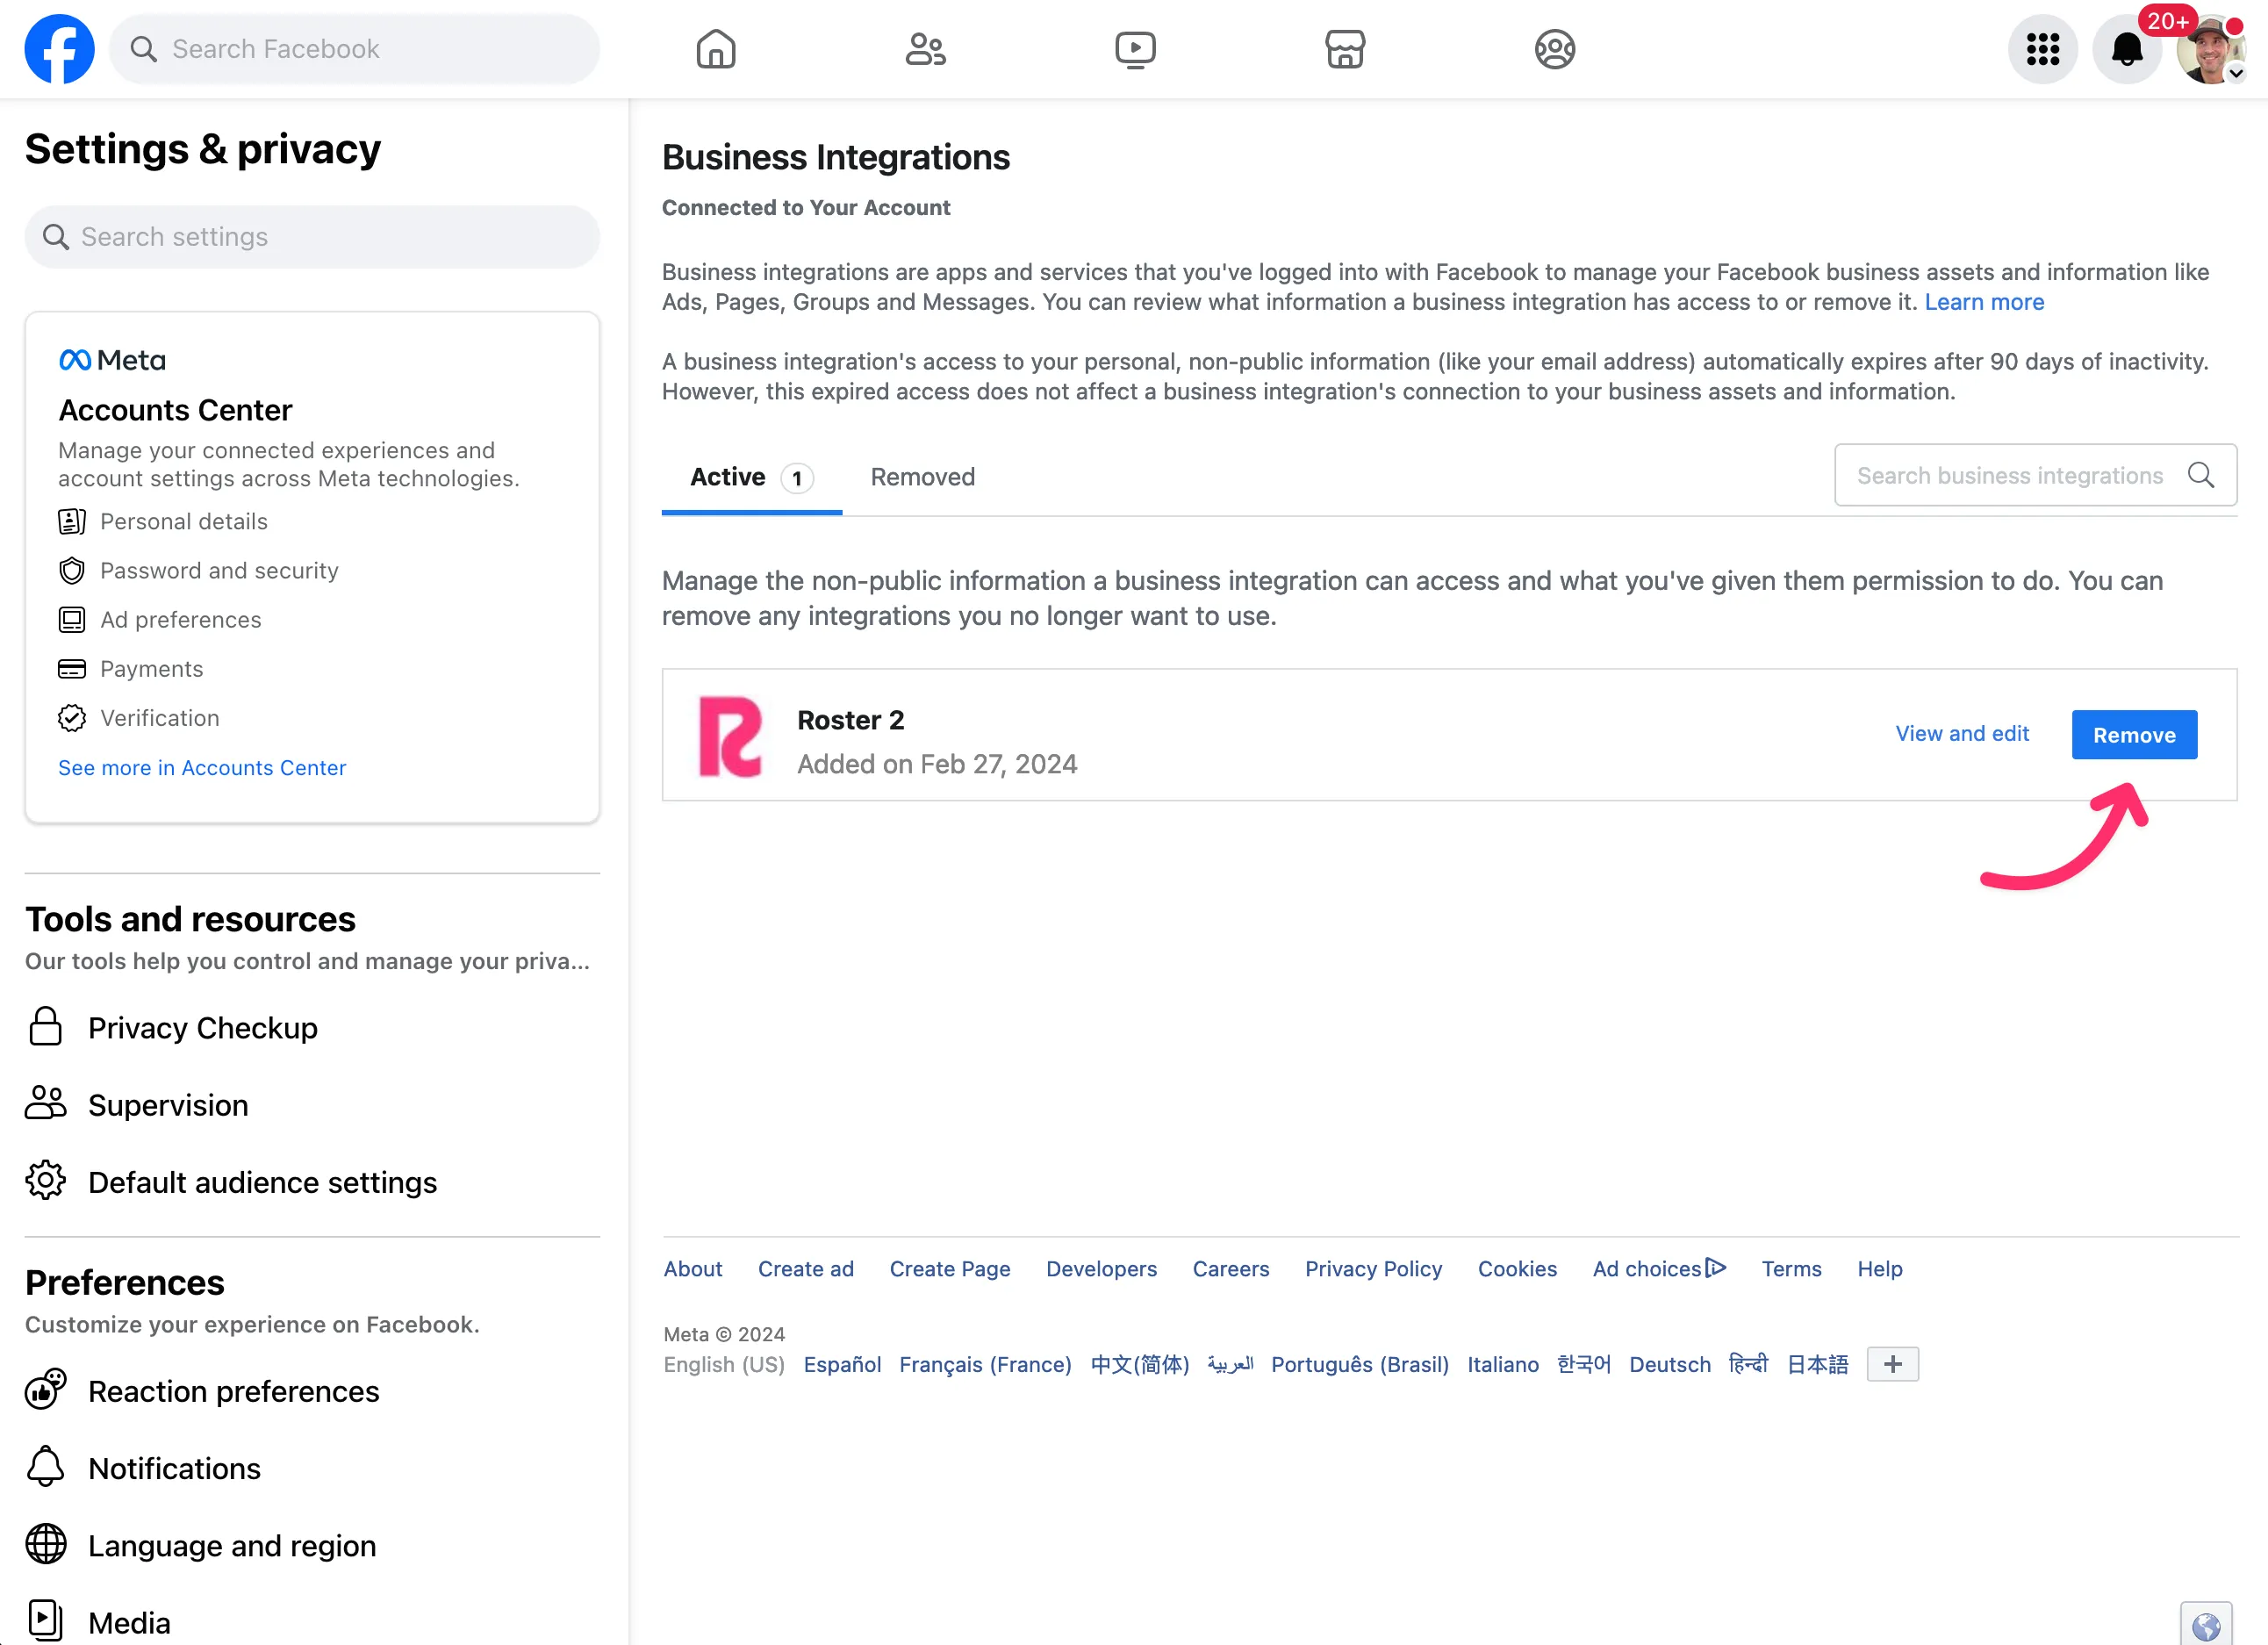Open Ad preferences in Accounts Center

click(x=160, y=620)
